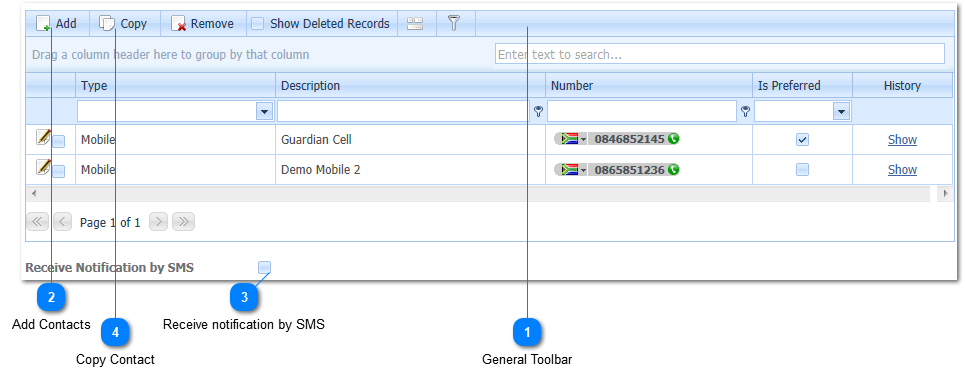The width and height of the screenshot is (965, 383).
Task: Open the Description filter condition icon
Action: pyautogui.click(x=539, y=111)
